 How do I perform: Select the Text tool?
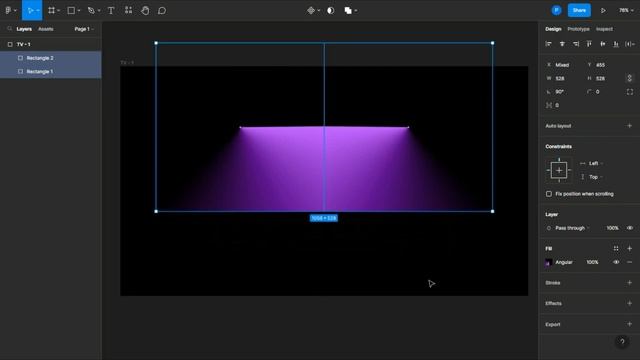click(111, 11)
